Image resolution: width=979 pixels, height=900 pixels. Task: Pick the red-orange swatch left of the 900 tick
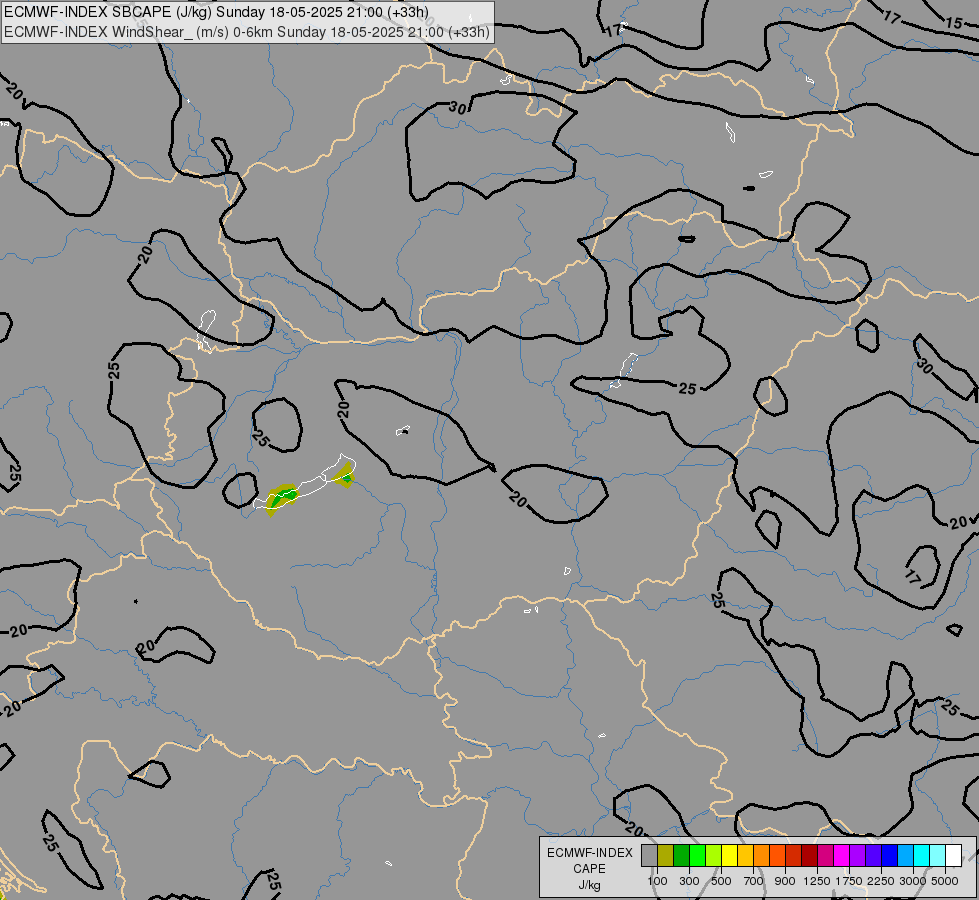tap(777, 856)
